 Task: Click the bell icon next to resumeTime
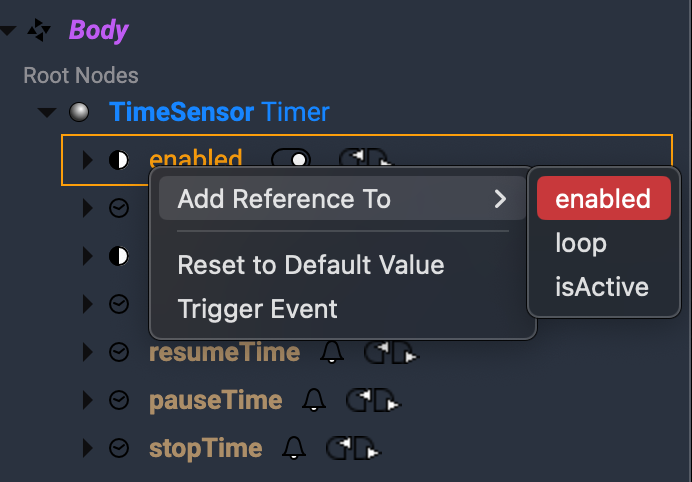point(332,352)
